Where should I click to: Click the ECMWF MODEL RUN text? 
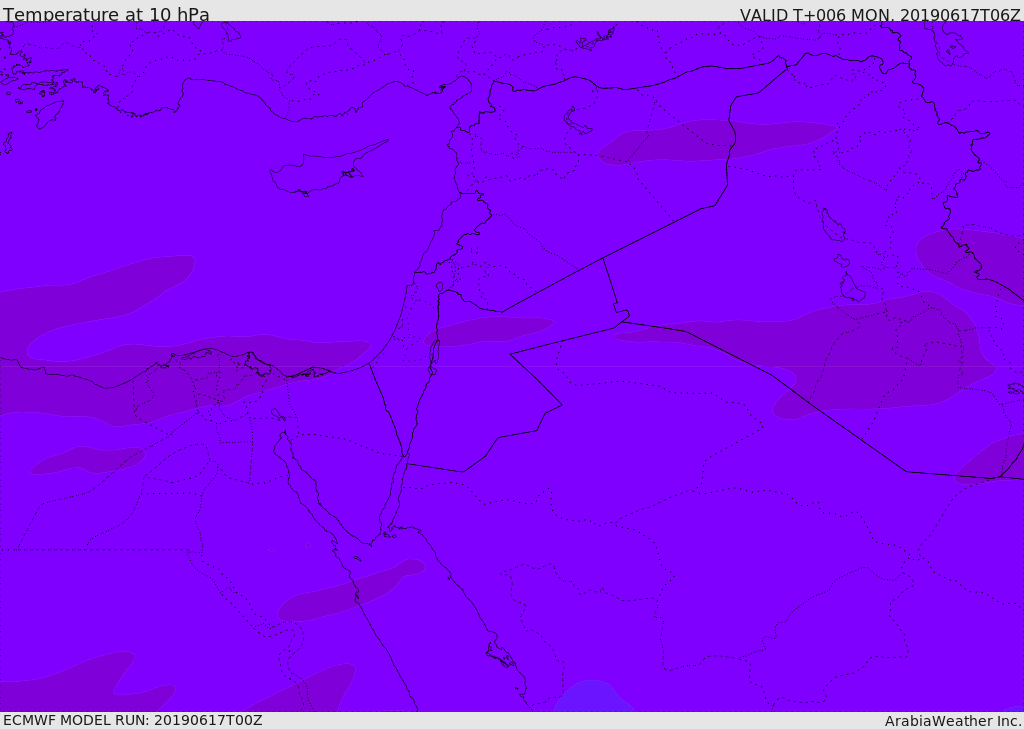[132, 720]
